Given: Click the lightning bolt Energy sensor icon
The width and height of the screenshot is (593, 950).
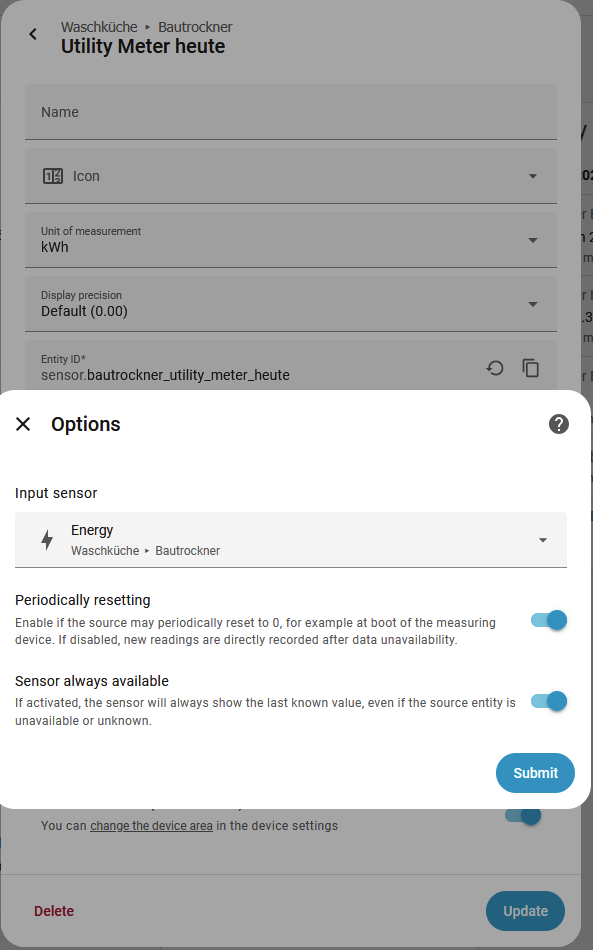Looking at the screenshot, I should pyautogui.click(x=46, y=539).
